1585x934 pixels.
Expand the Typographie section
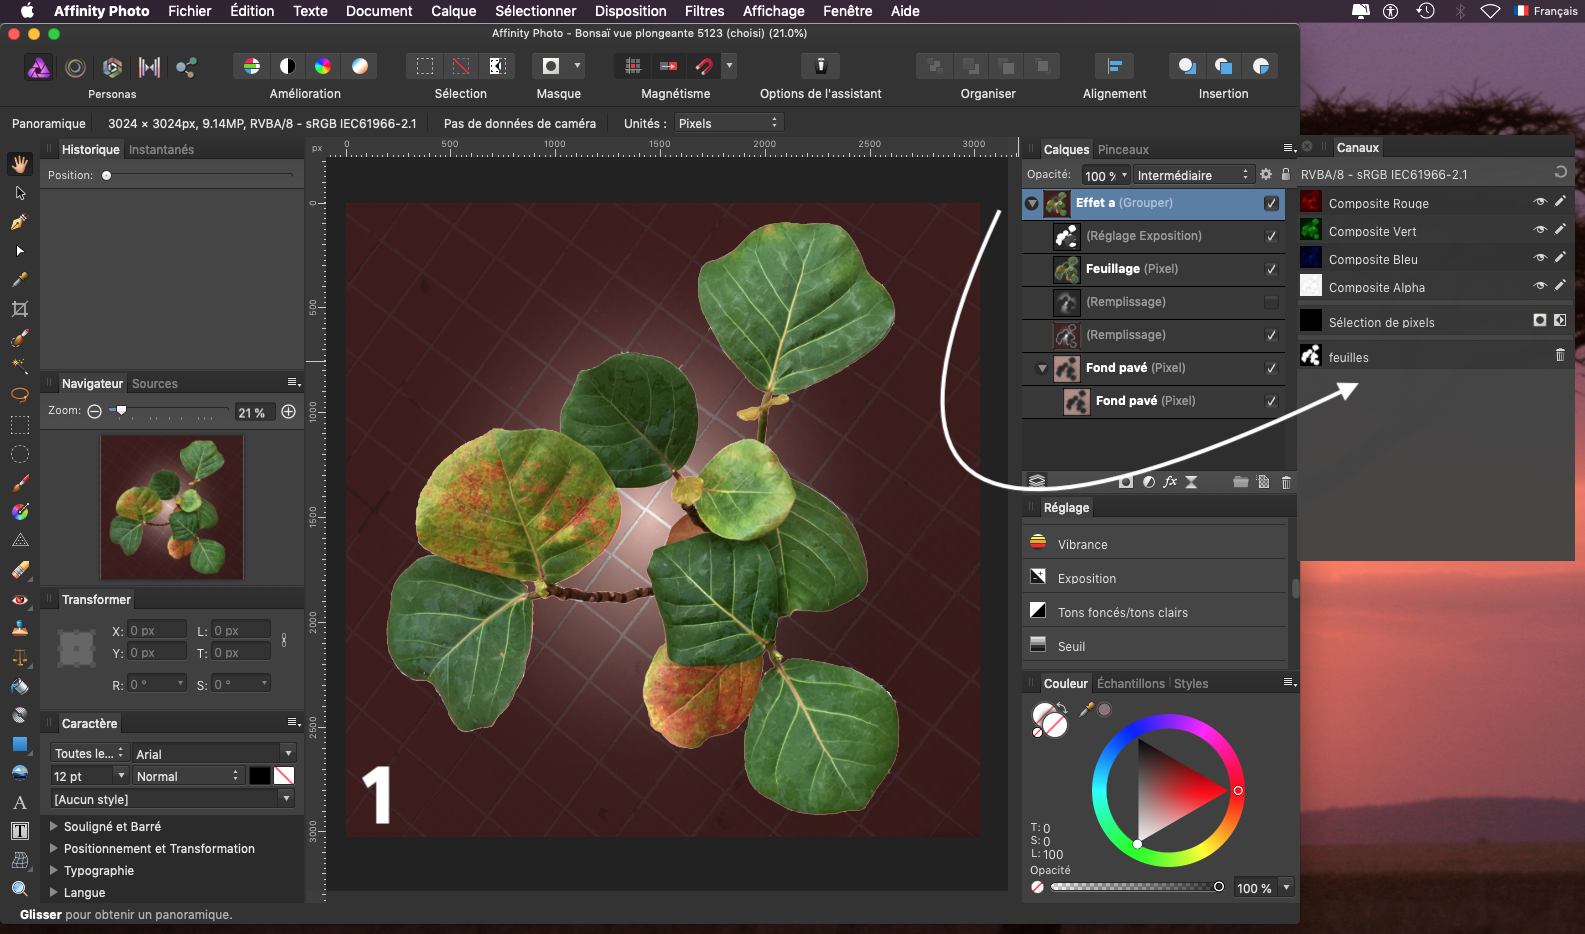point(98,871)
